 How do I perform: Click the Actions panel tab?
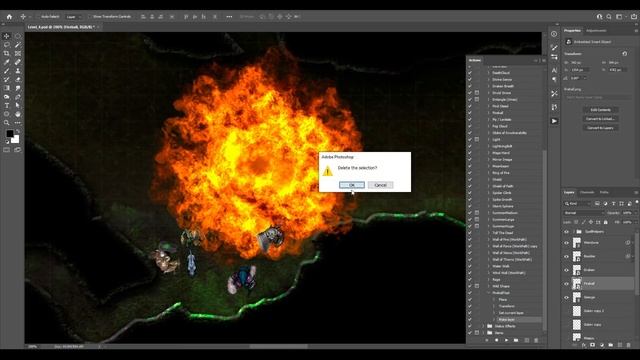(x=475, y=60)
